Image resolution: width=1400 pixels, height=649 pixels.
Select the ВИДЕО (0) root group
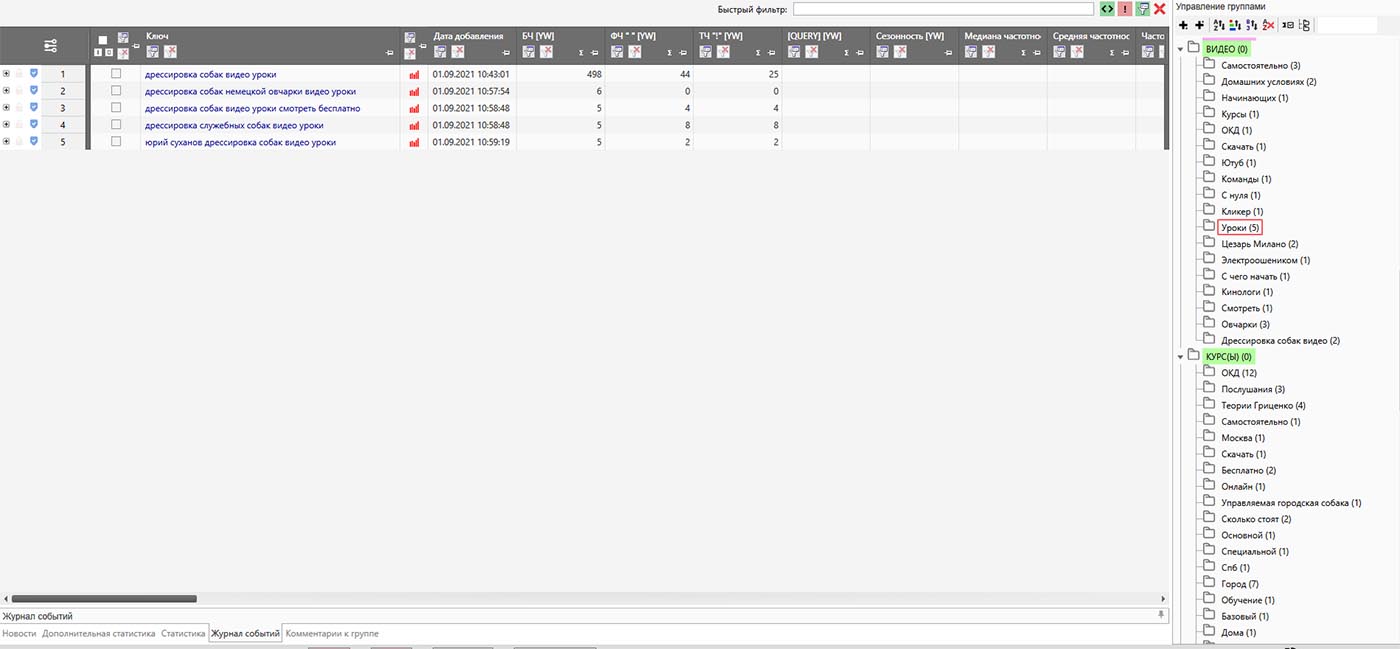point(1226,48)
